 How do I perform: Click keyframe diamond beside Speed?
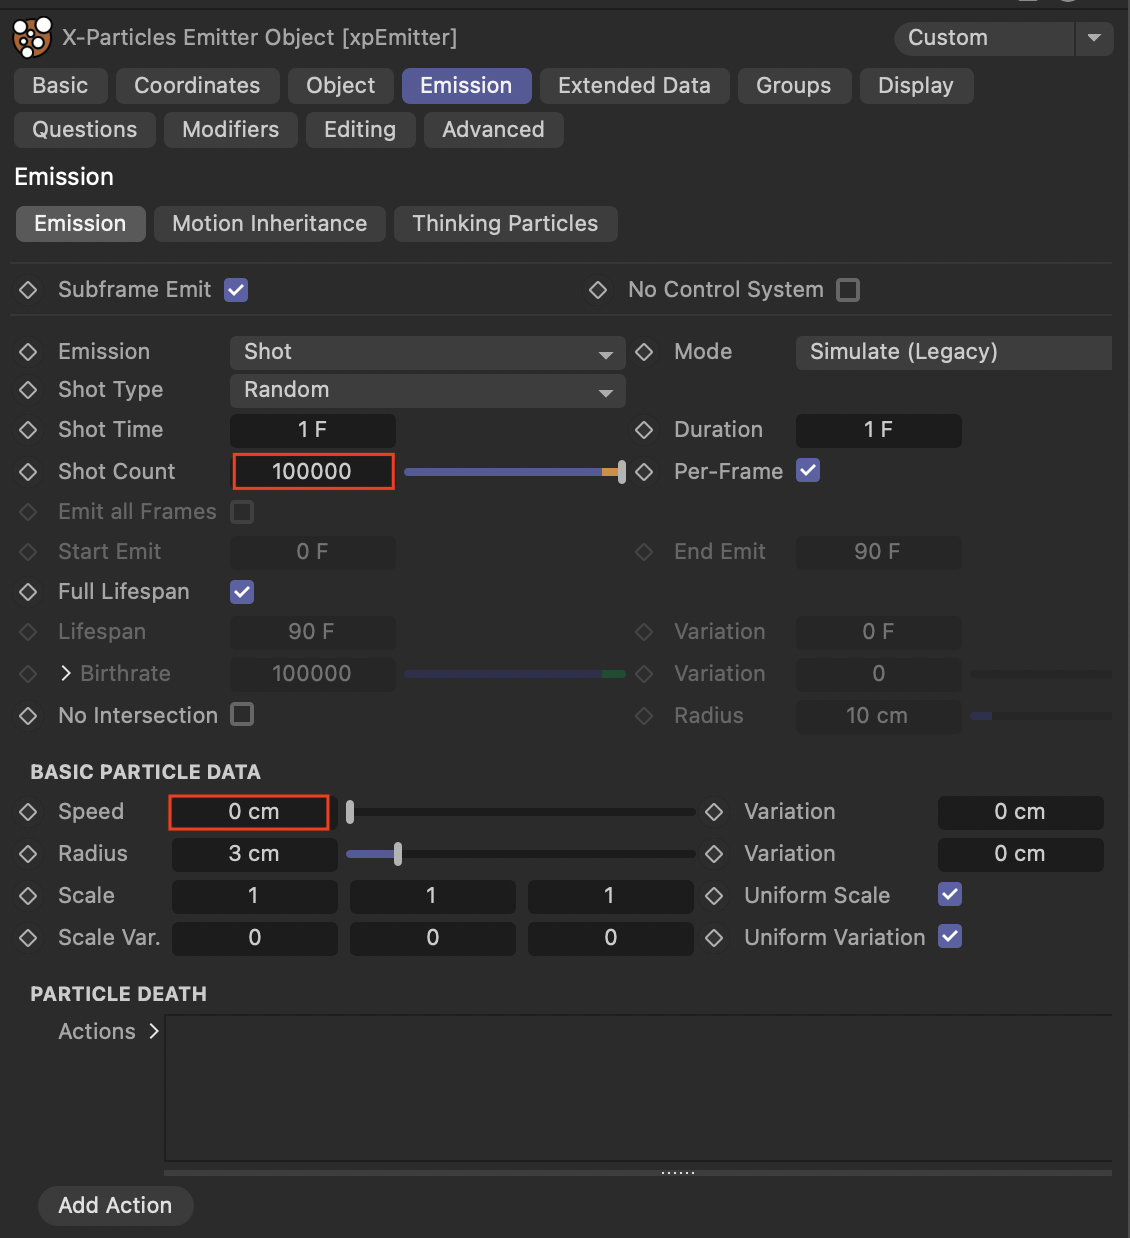pyautogui.click(x=28, y=812)
